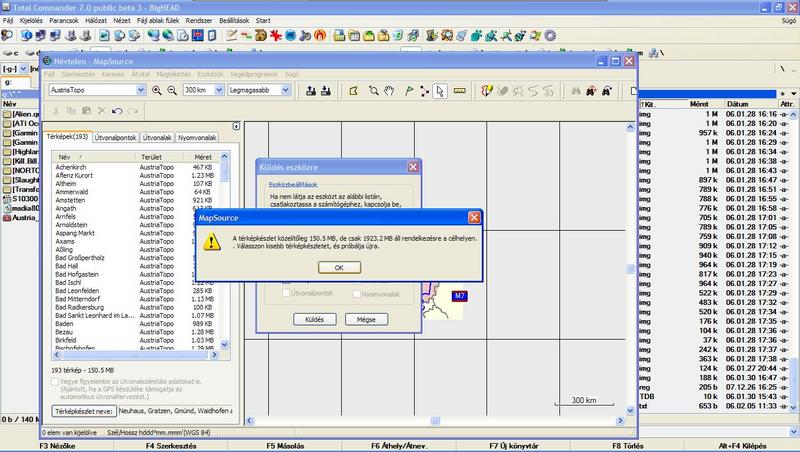Click the zoom out magnifier in MapSource toolbar

(x=171, y=91)
